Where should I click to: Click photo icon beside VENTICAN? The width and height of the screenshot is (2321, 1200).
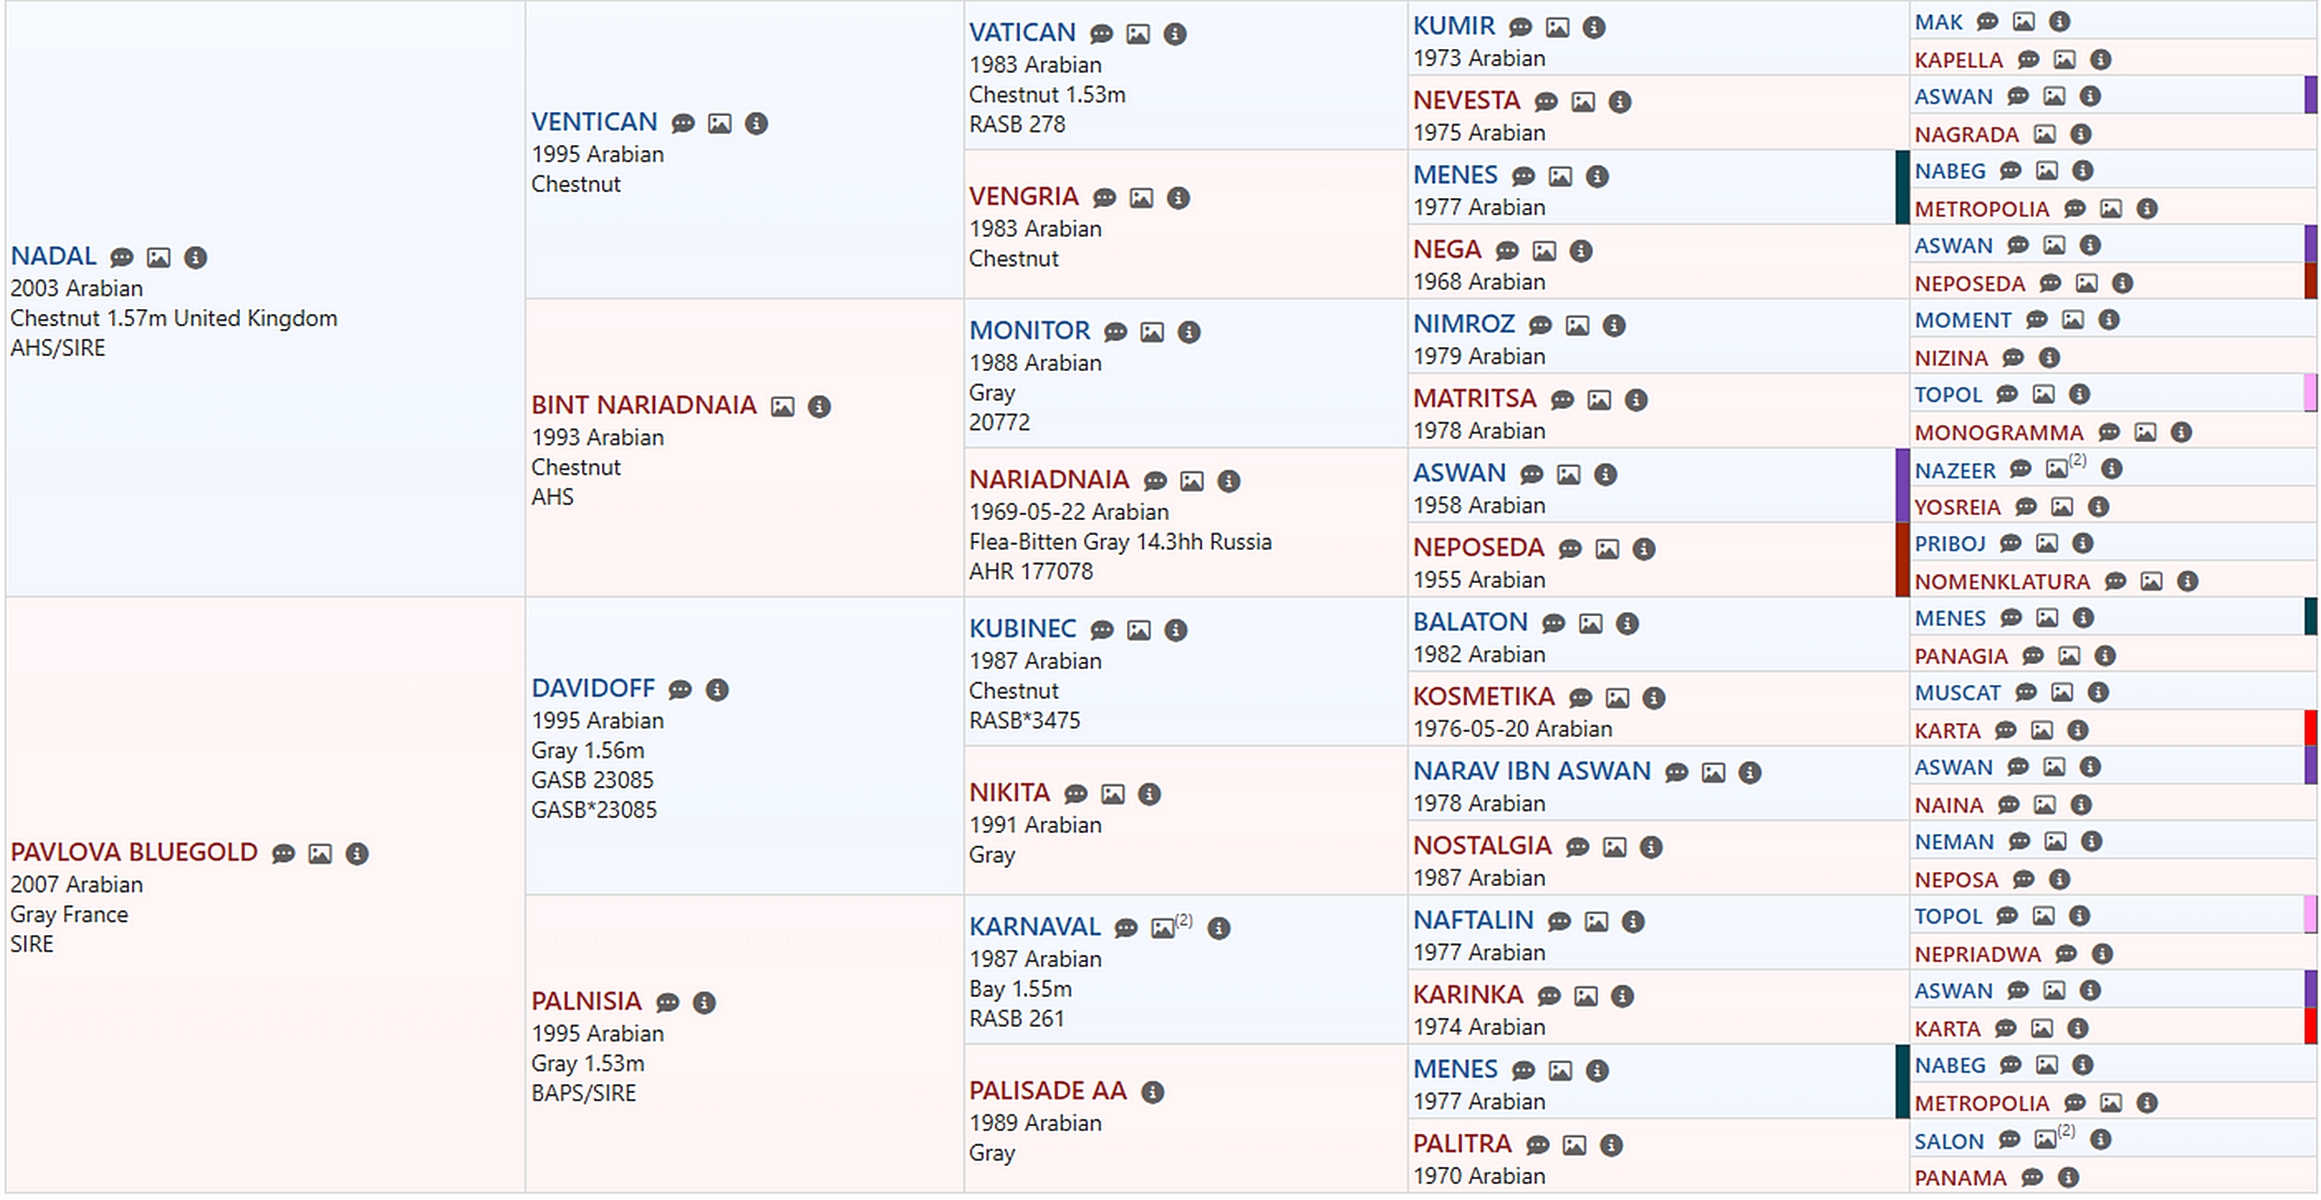point(719,124)
